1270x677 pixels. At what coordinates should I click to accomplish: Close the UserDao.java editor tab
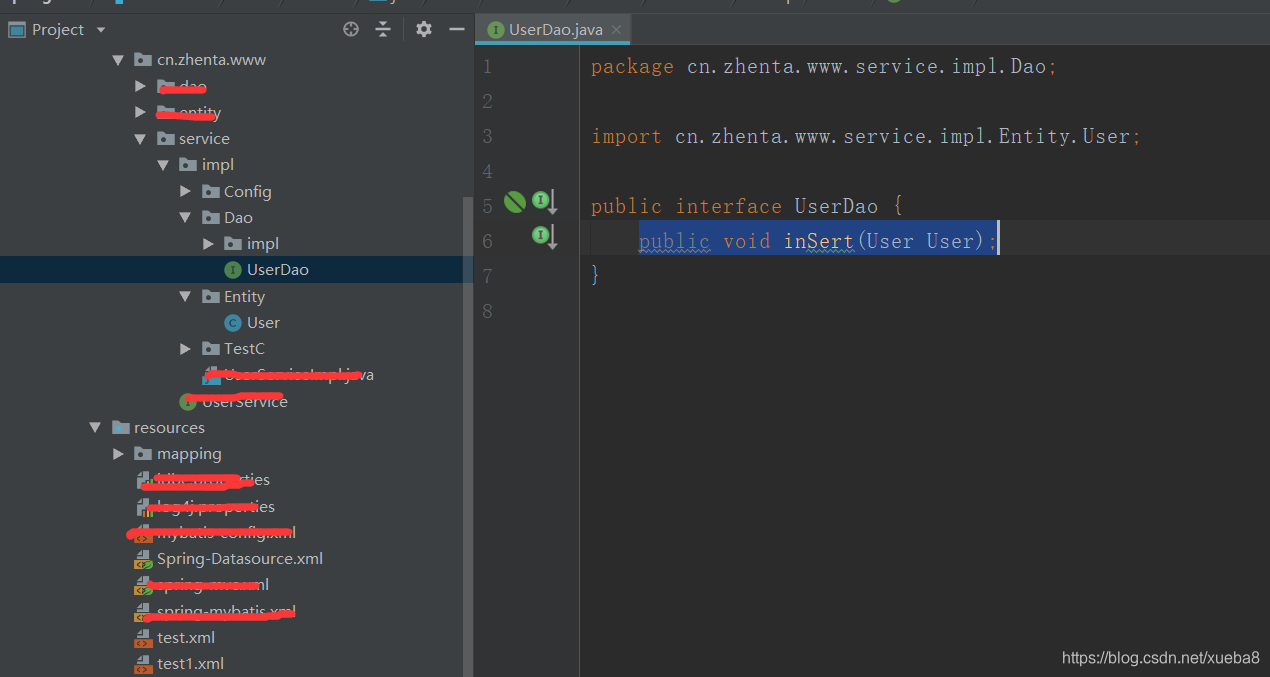point(617,30)
